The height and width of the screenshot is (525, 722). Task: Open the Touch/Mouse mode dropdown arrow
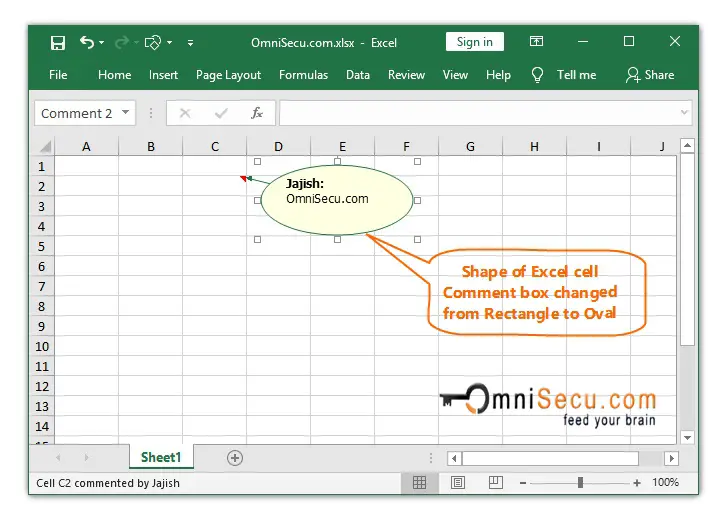169,42
